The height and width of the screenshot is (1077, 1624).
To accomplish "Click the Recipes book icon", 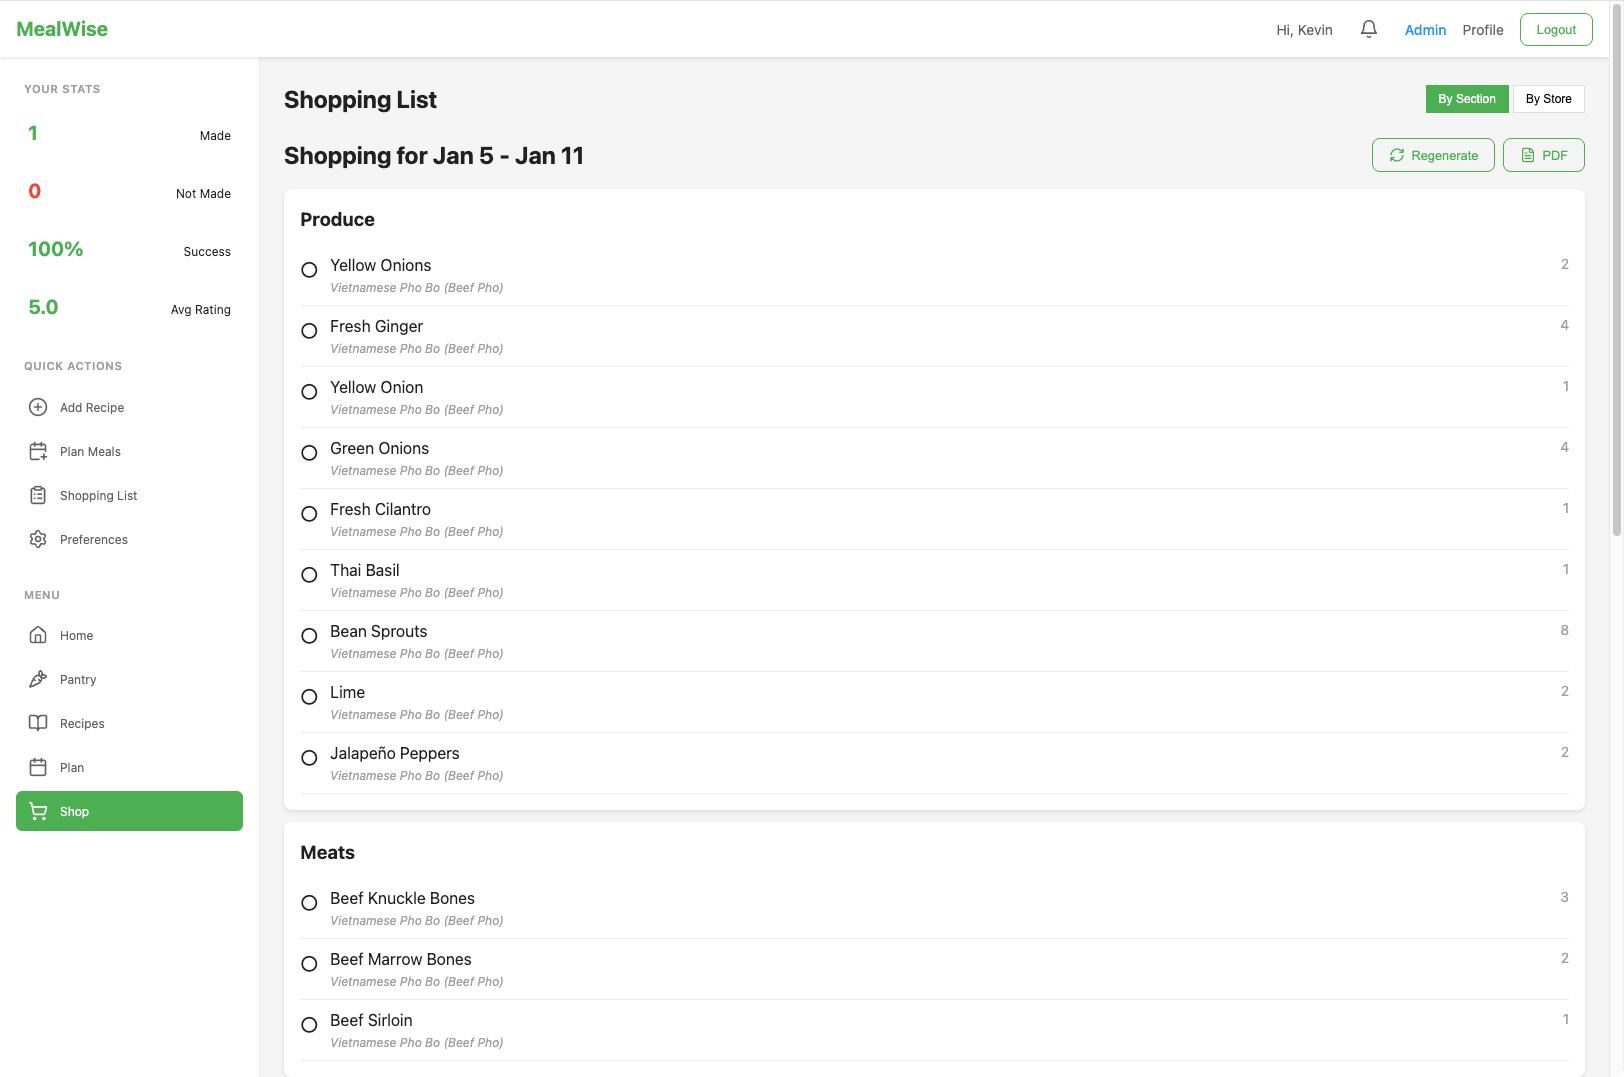I will click(38, 723).
